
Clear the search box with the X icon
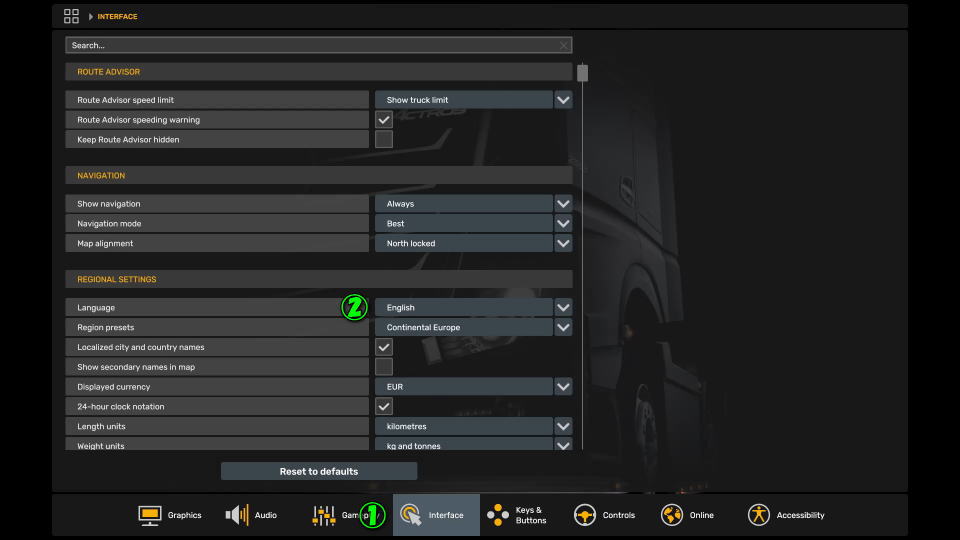pos(564,45)
